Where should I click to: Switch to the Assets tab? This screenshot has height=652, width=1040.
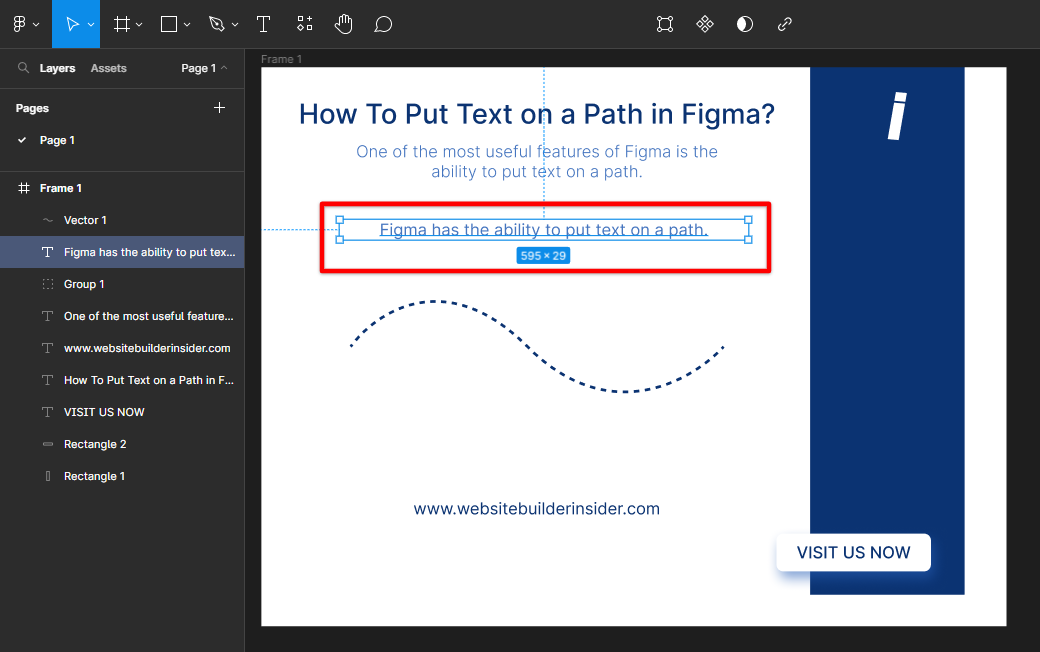pyautogui.click(x=108, y=68)
